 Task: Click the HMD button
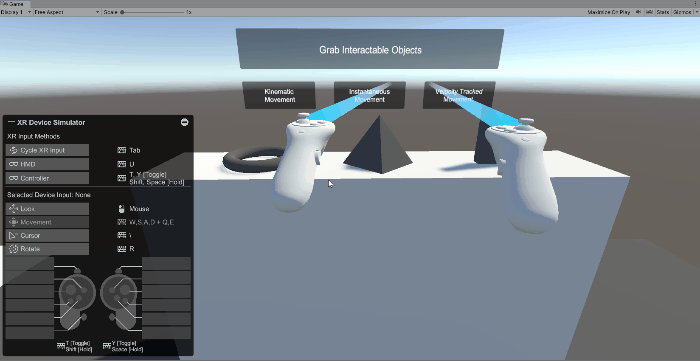coord(47,164)
